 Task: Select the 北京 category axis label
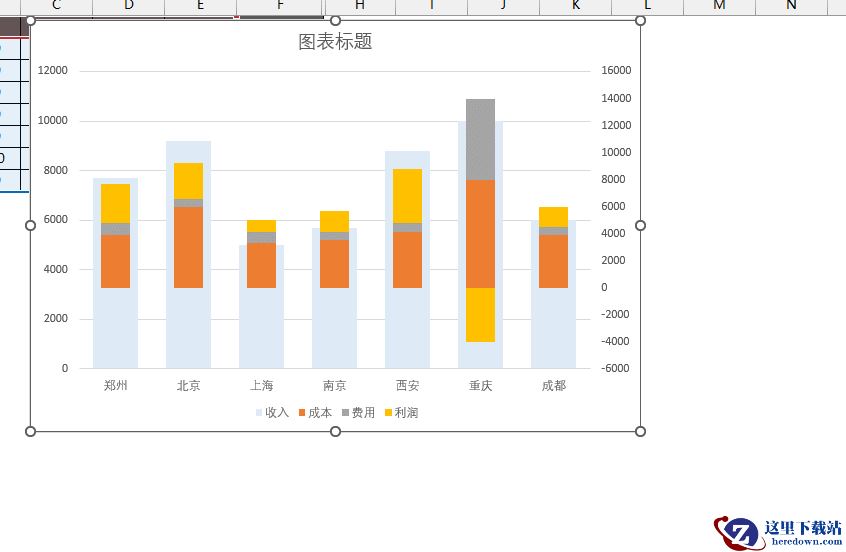188,385
